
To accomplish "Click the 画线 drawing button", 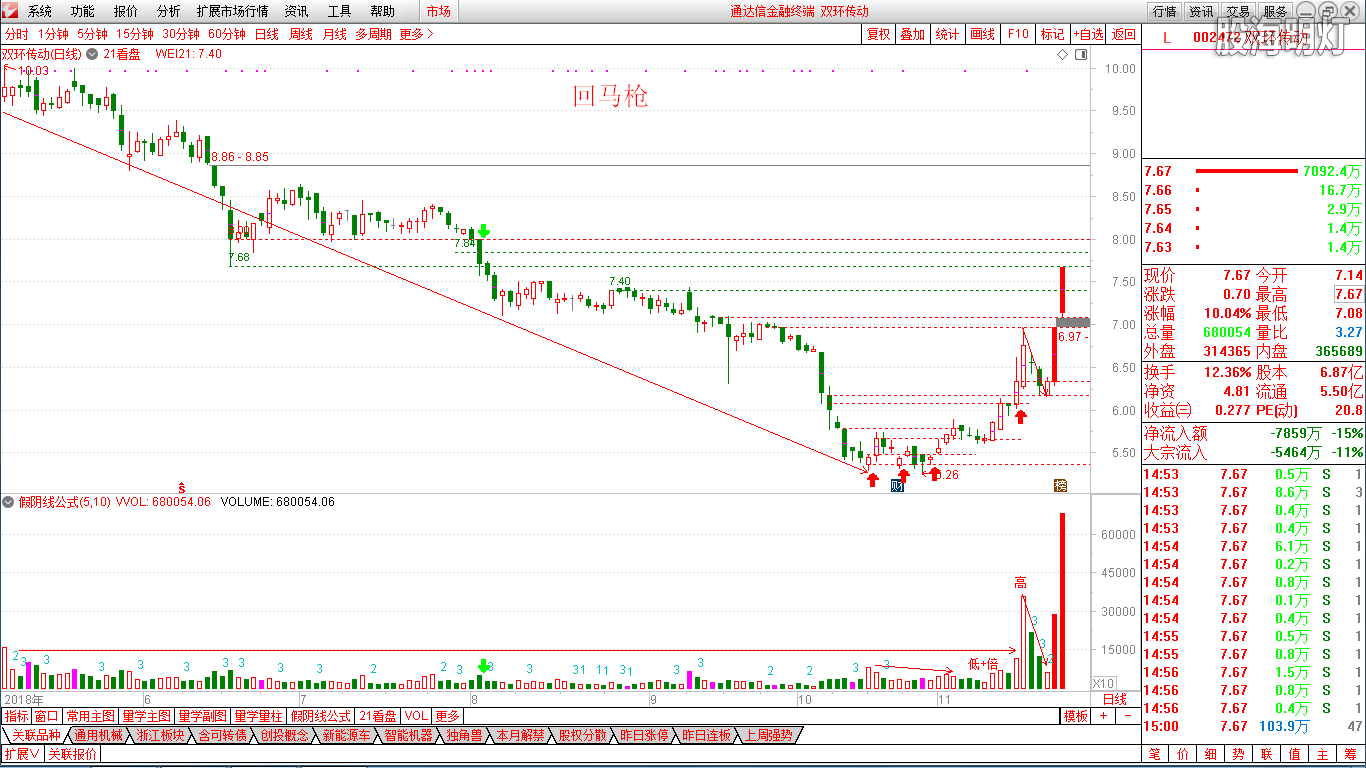I will [x=982, y=34].
